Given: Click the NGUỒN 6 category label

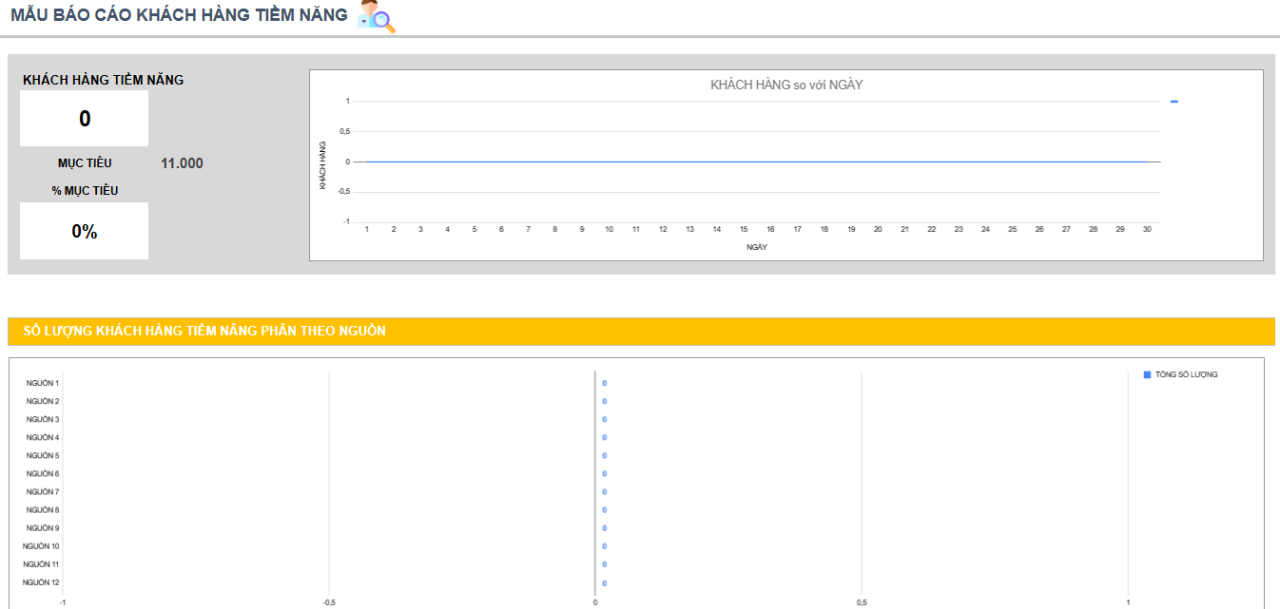Looking at the screenshot, I should 42,473.
